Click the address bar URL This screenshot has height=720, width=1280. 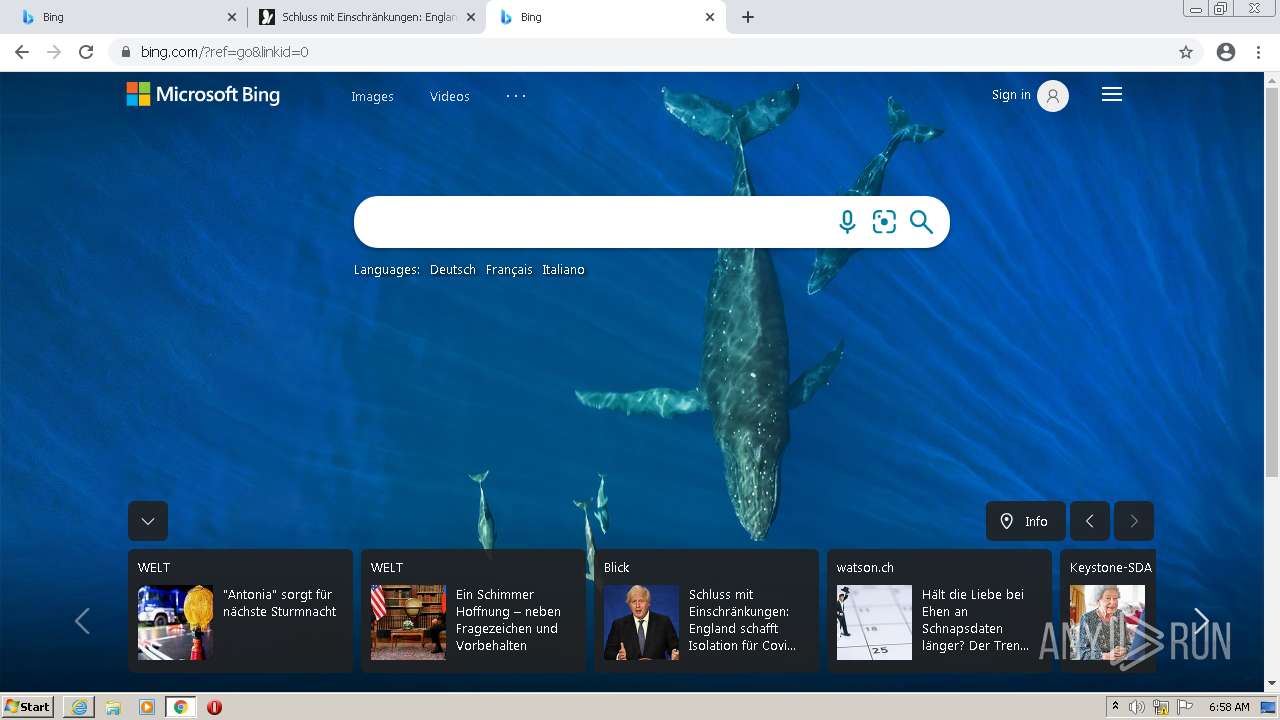(x=224, y=52)
